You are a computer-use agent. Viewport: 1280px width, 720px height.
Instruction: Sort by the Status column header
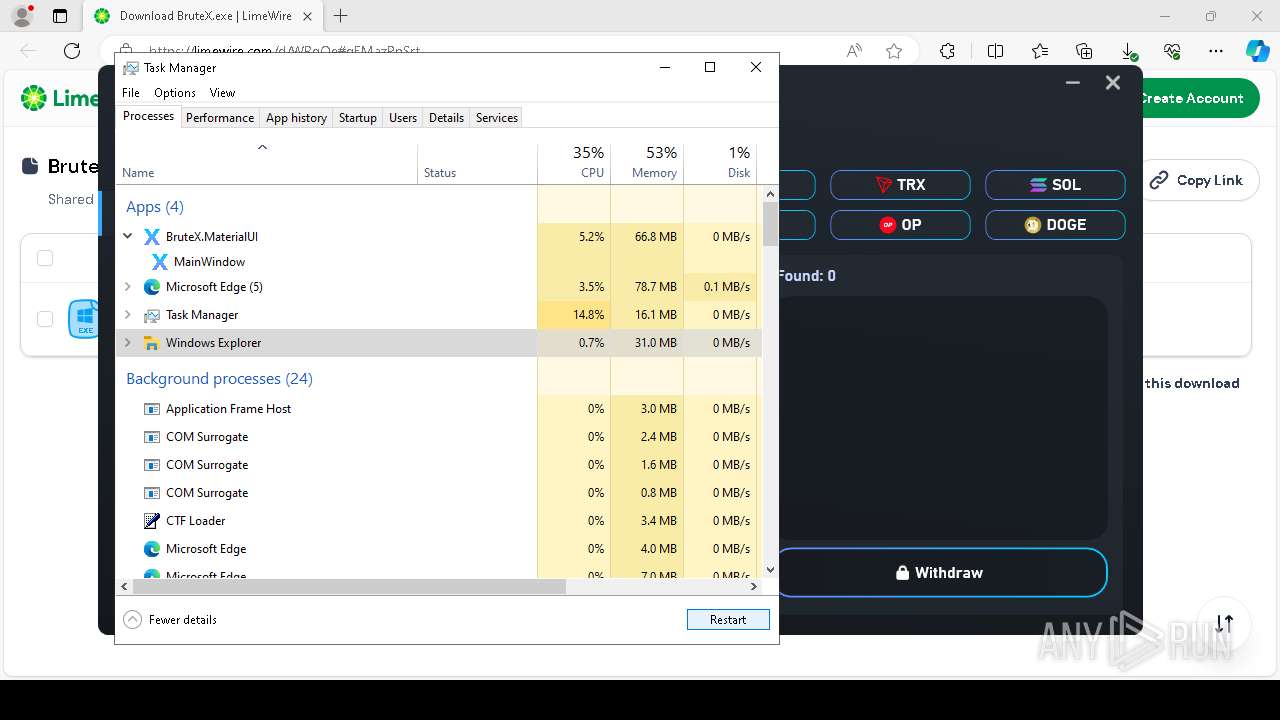tap(477, 164)
